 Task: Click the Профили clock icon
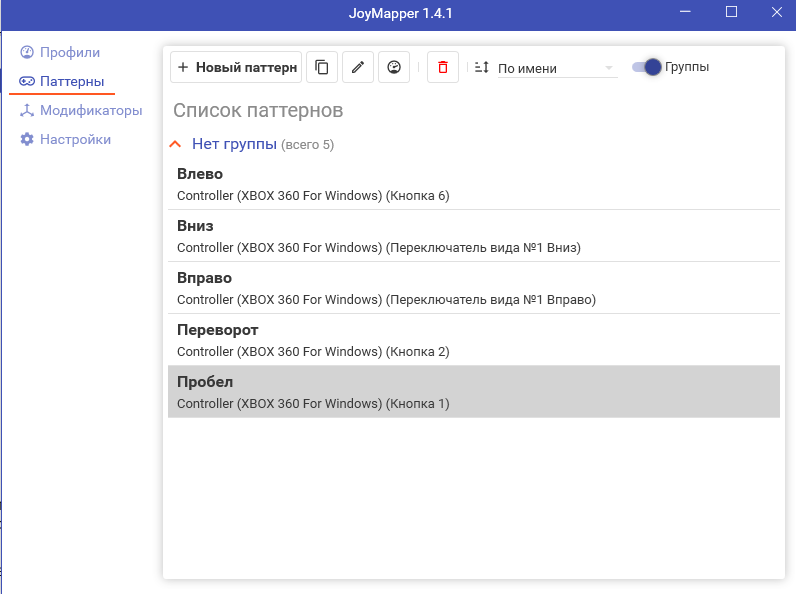(x=27, y=52)
